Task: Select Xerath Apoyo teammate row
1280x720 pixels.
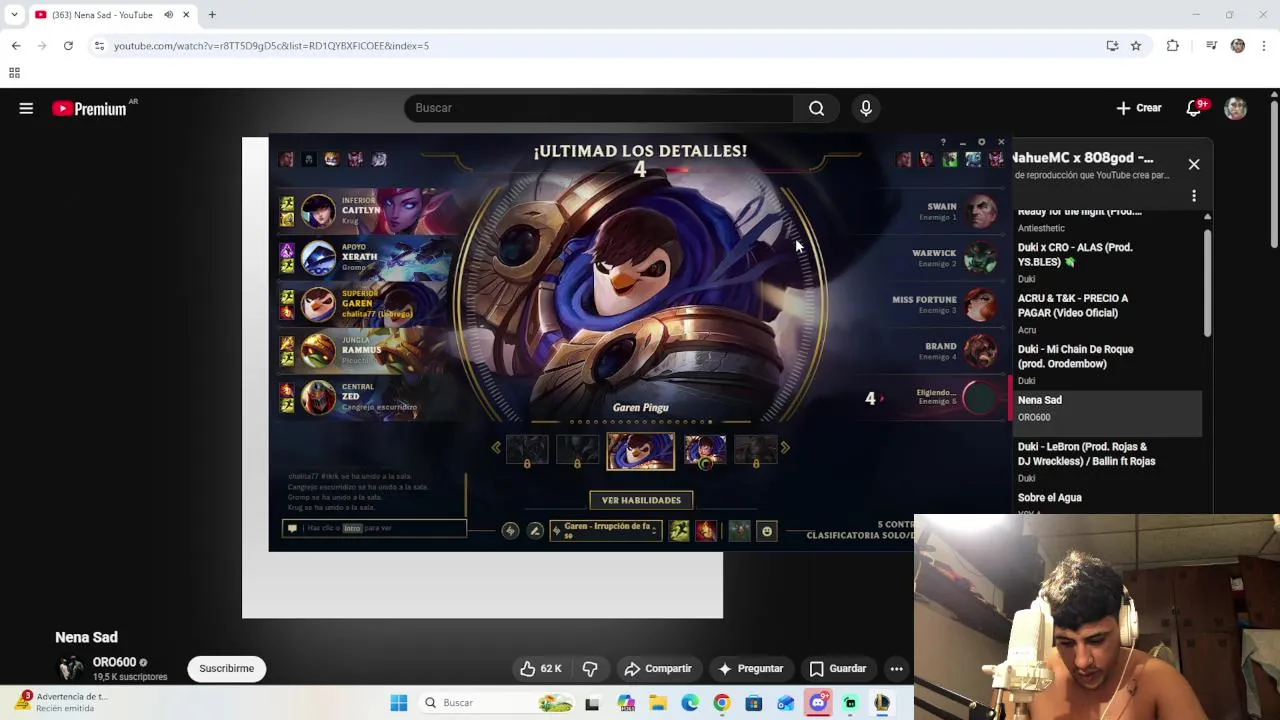Action: pyautogui.click(x=365, y=258)
